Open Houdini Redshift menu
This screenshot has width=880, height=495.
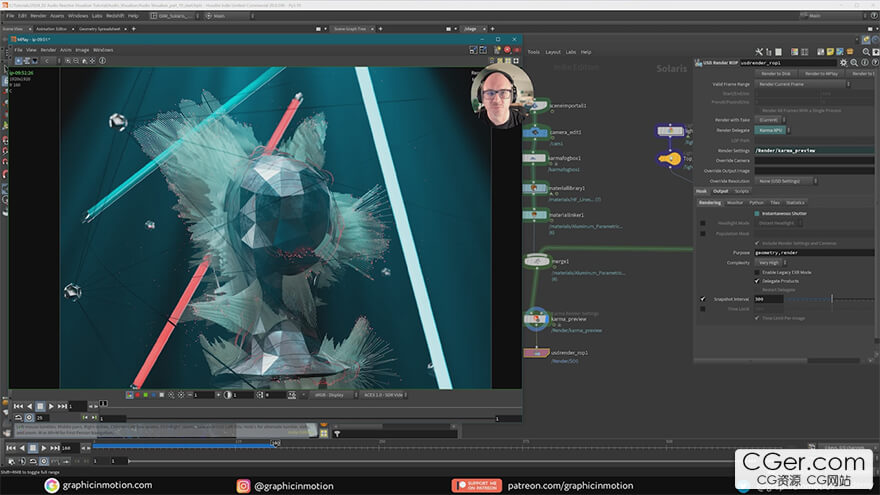pyautogui.click(x=115, y=16)
